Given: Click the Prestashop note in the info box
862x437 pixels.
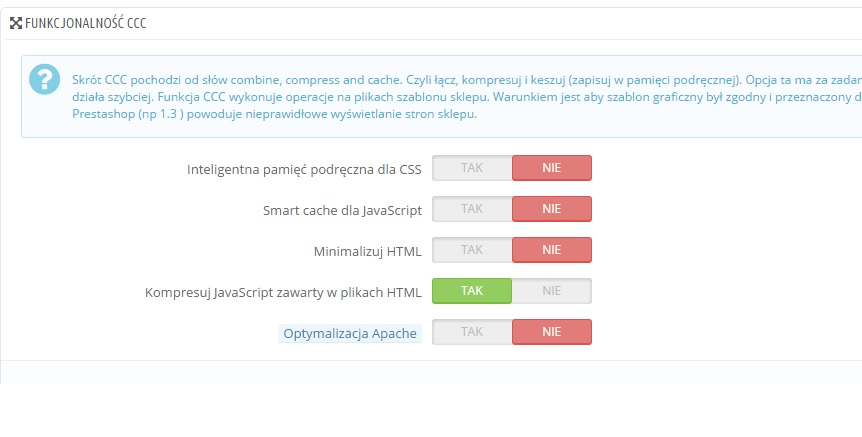Looking at the screenshot, I should 270,114.
